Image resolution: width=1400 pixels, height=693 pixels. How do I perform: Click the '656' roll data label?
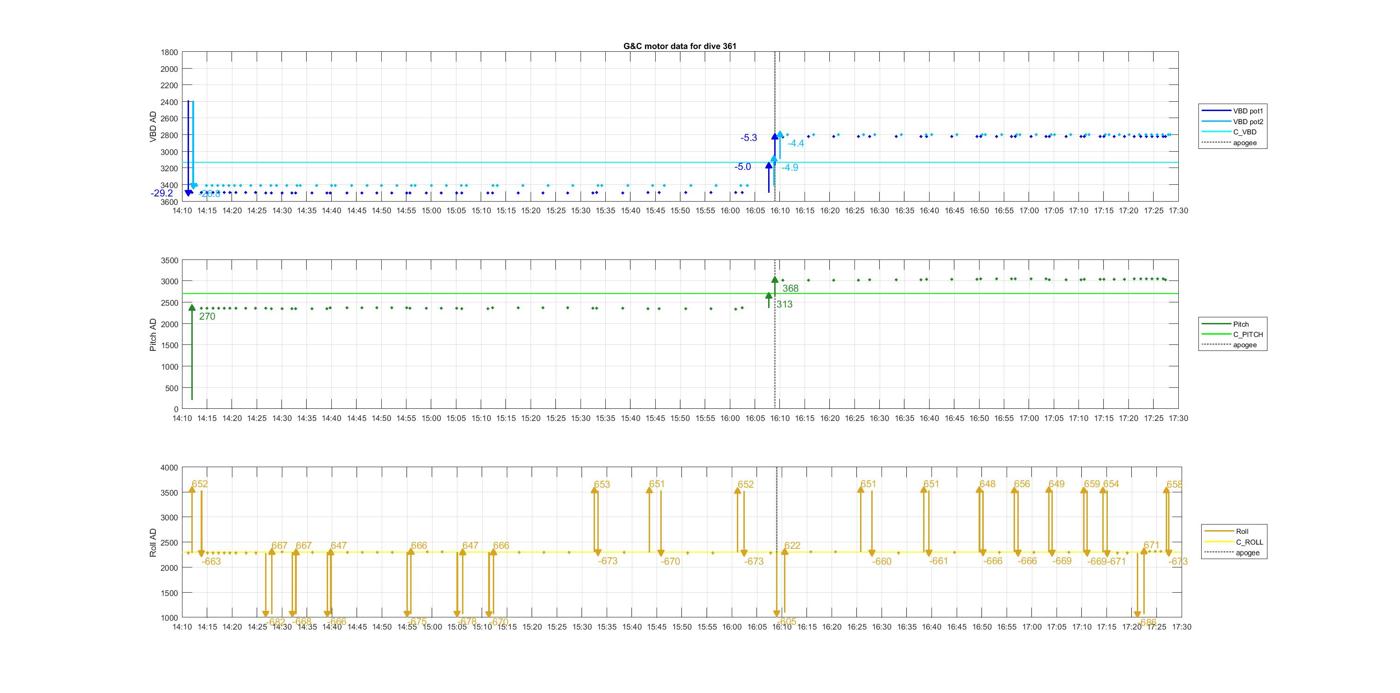point(1022,485)
